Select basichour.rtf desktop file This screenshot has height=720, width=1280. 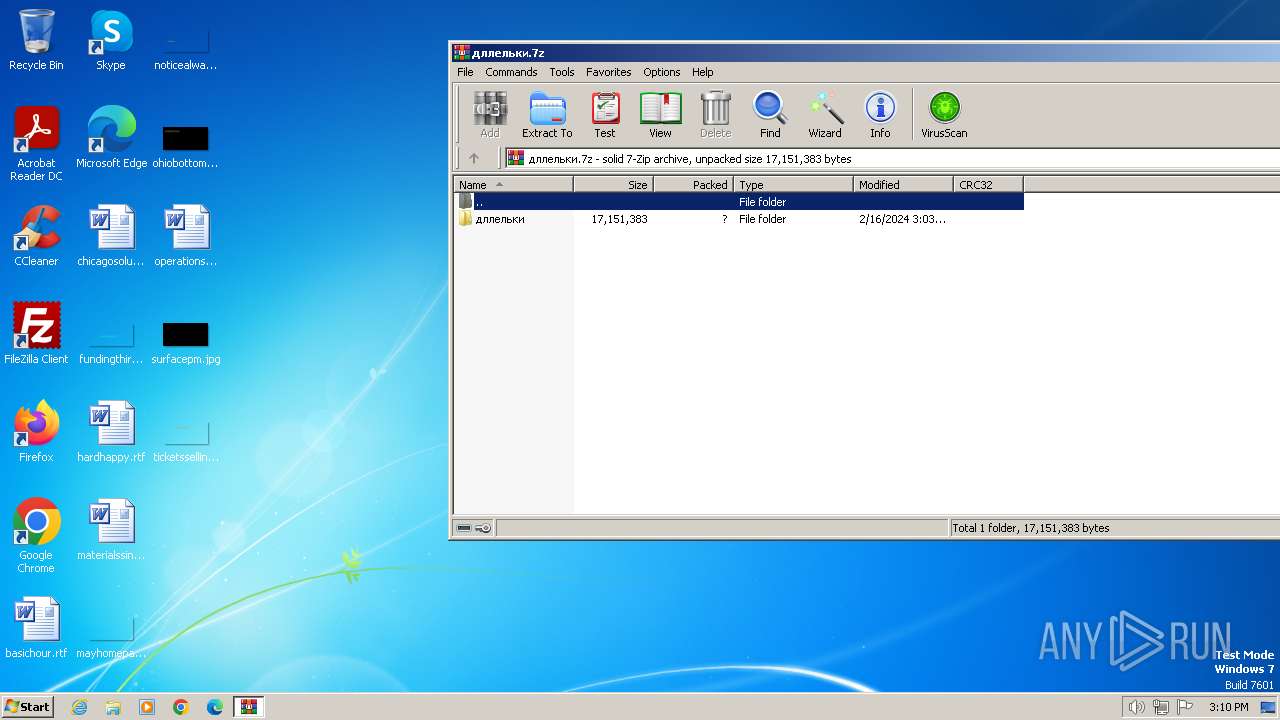[36, 628]
